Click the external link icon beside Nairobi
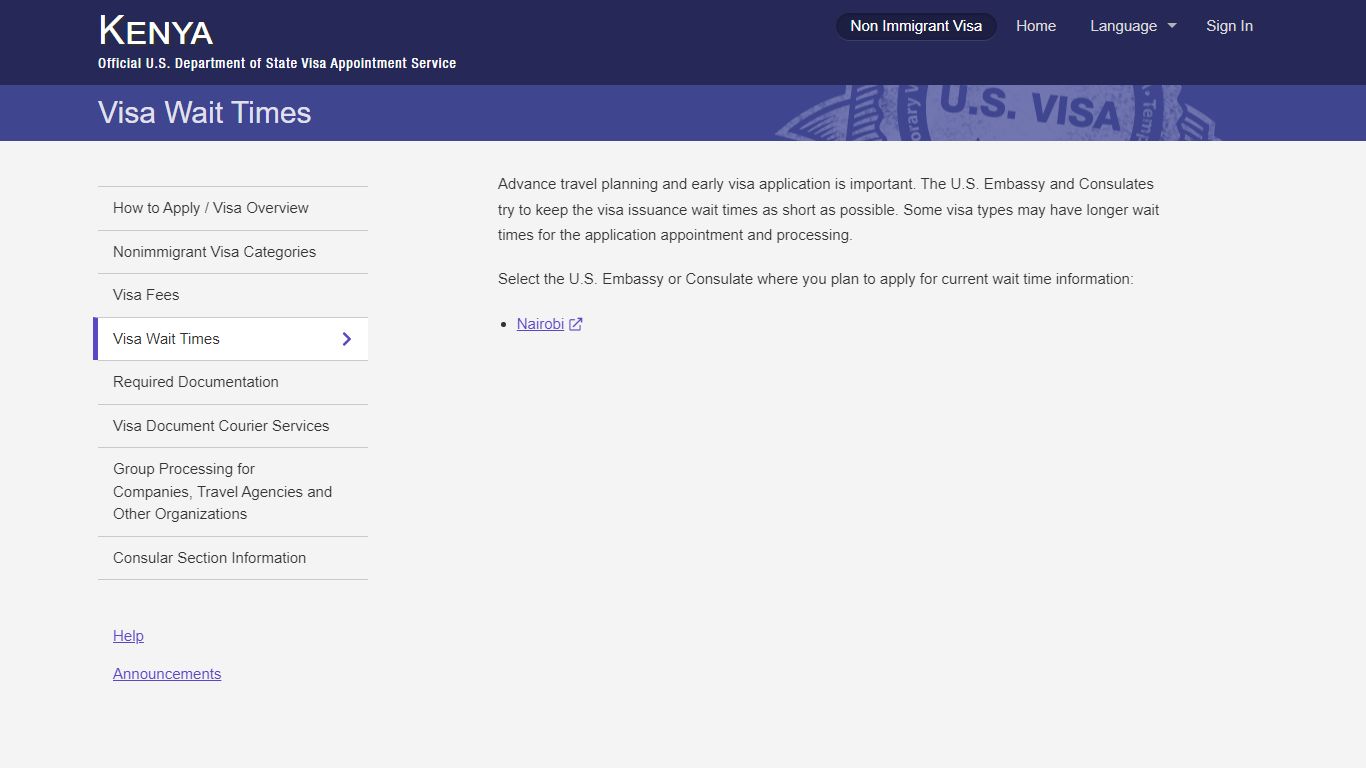The height and width of the screenshot is (768, 1366). tap(576, 324)
